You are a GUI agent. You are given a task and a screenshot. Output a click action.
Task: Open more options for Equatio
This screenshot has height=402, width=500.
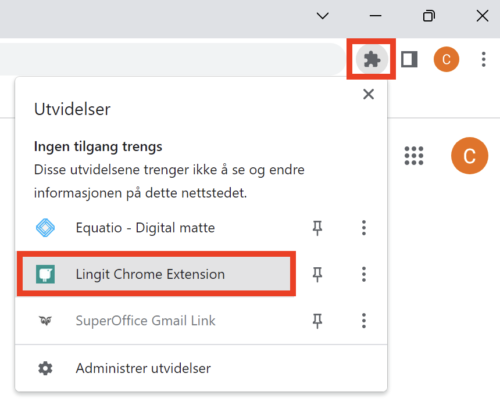(x=364, y=228)
